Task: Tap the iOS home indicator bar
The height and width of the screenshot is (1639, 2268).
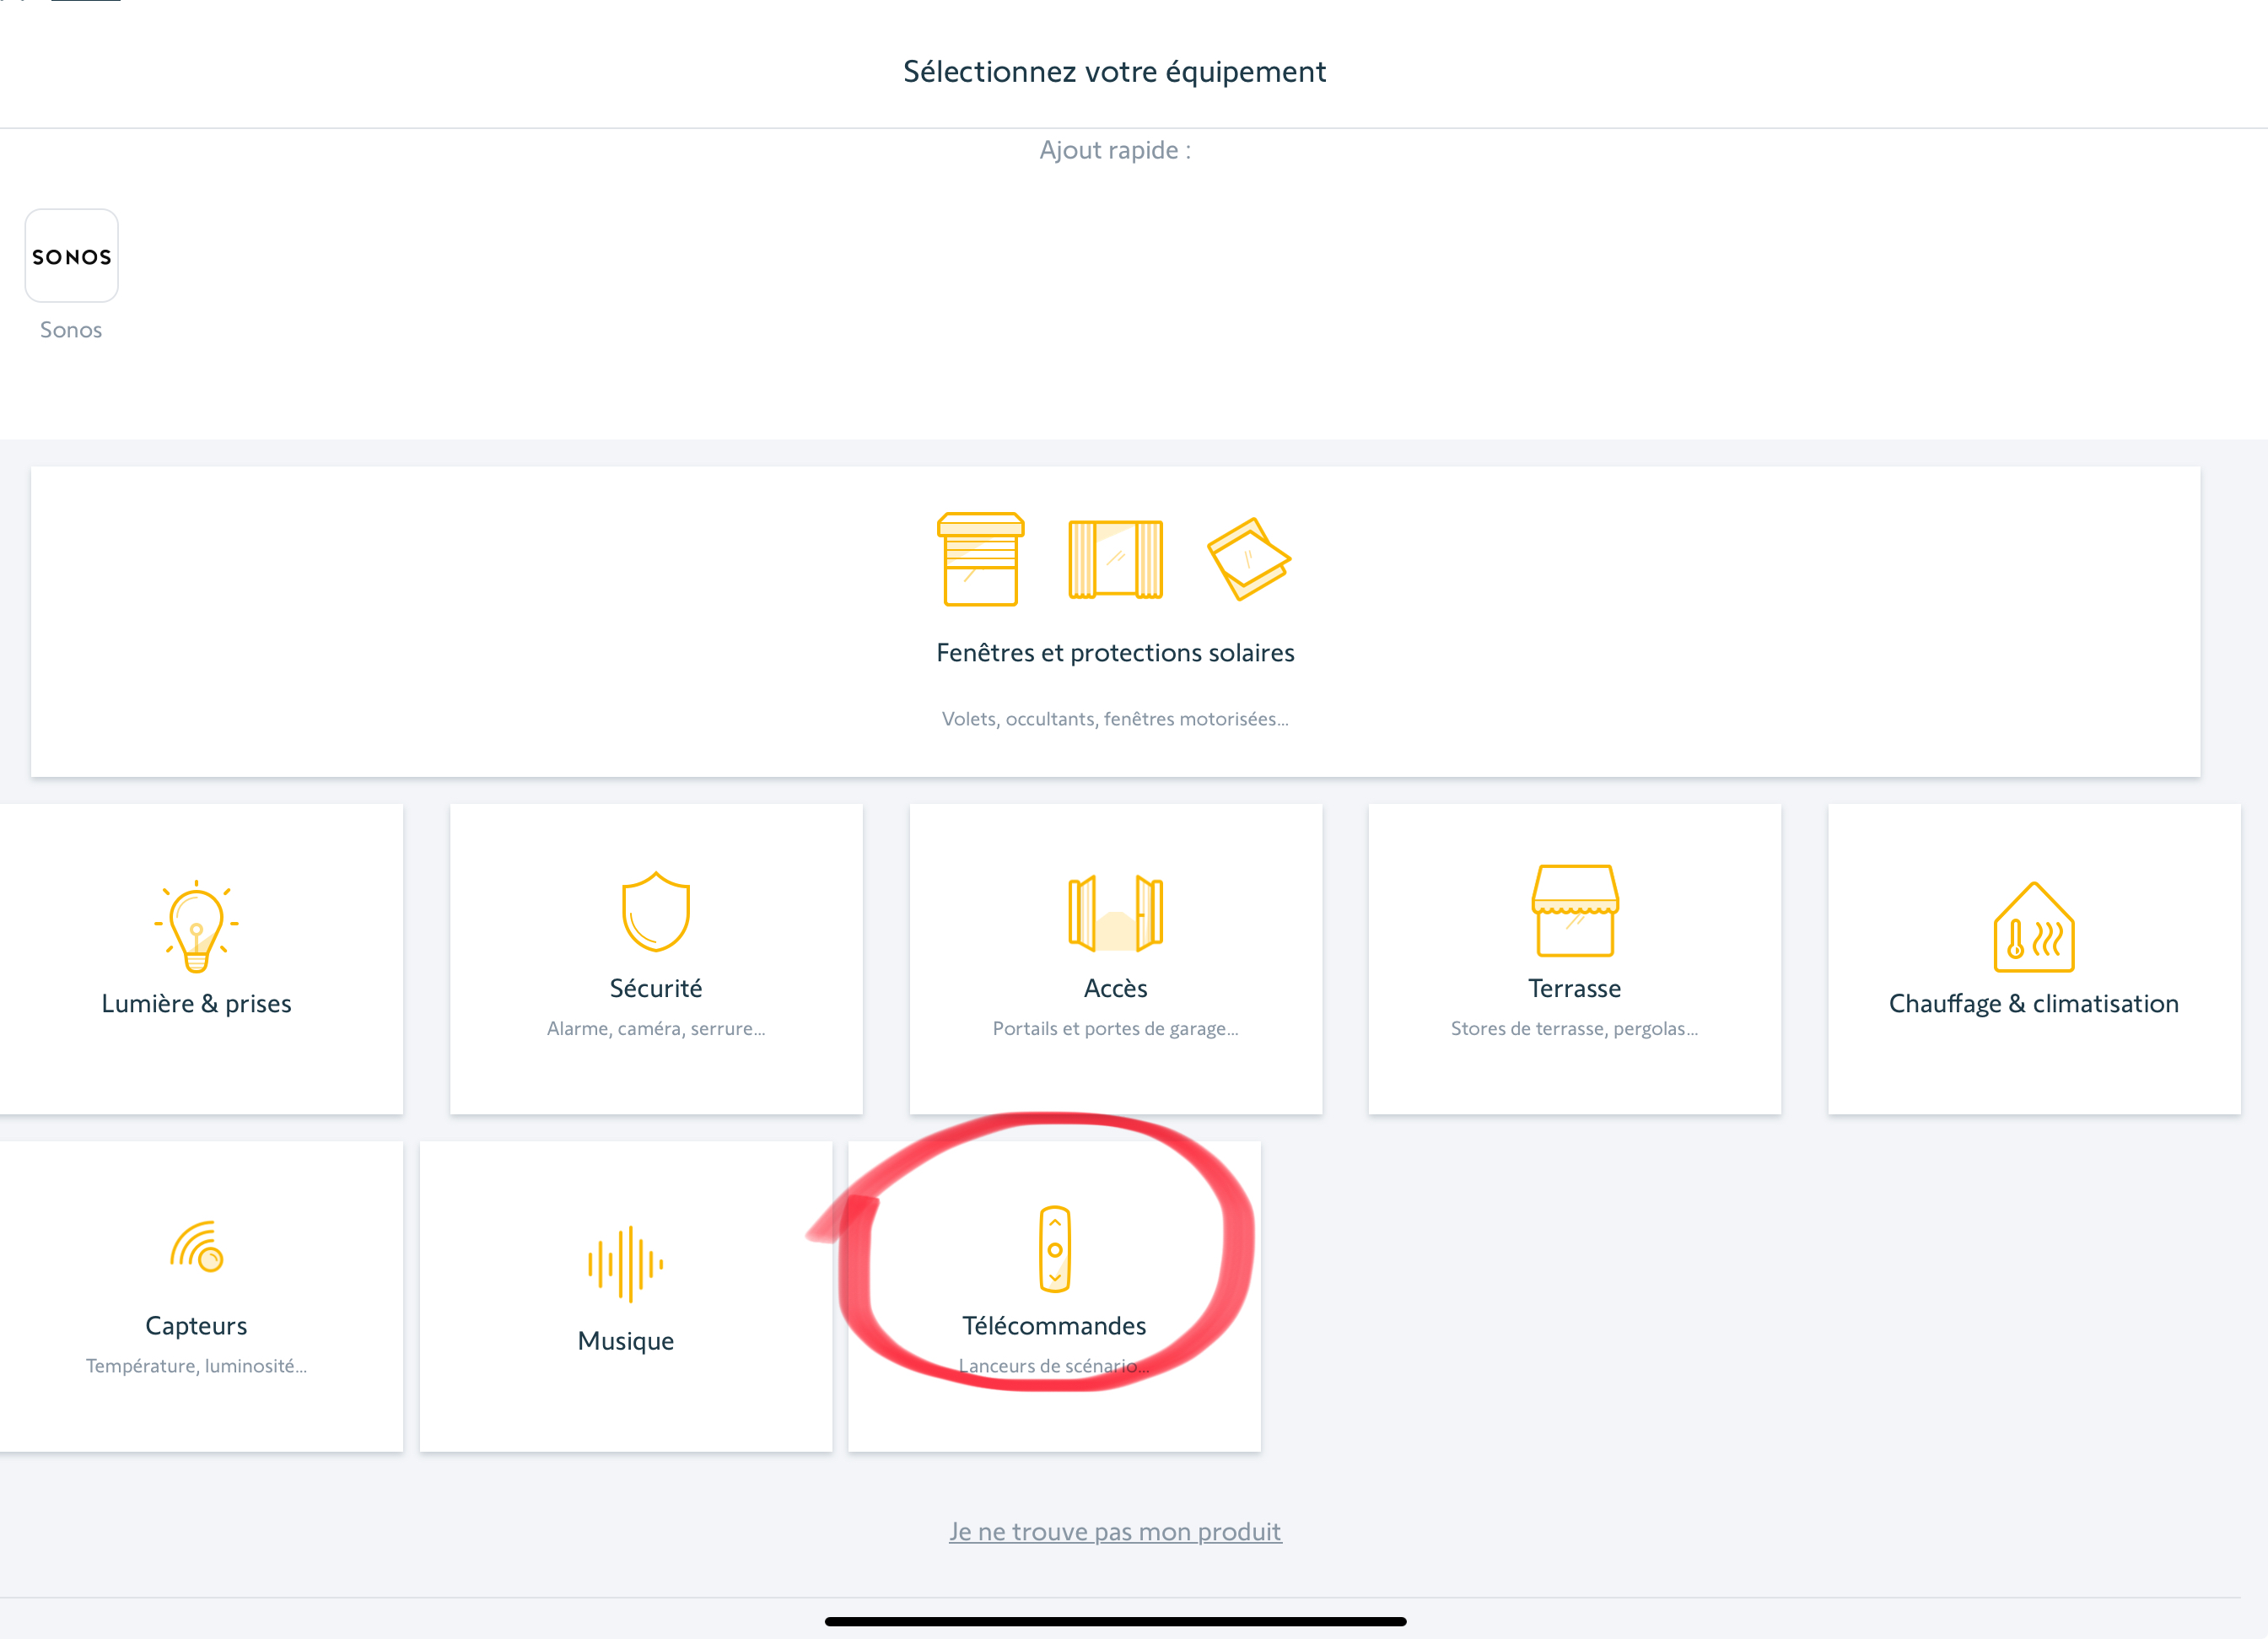Action: (1115, 1621)
